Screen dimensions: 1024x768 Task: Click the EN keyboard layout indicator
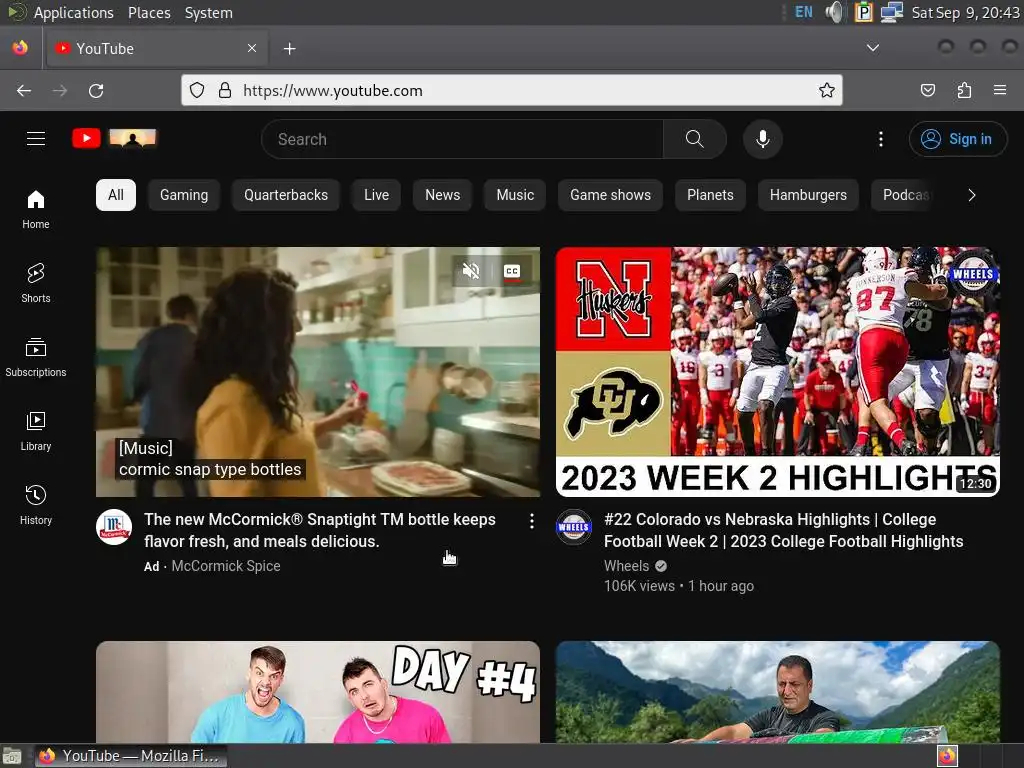pyautogui.click(x=804, y=12)
